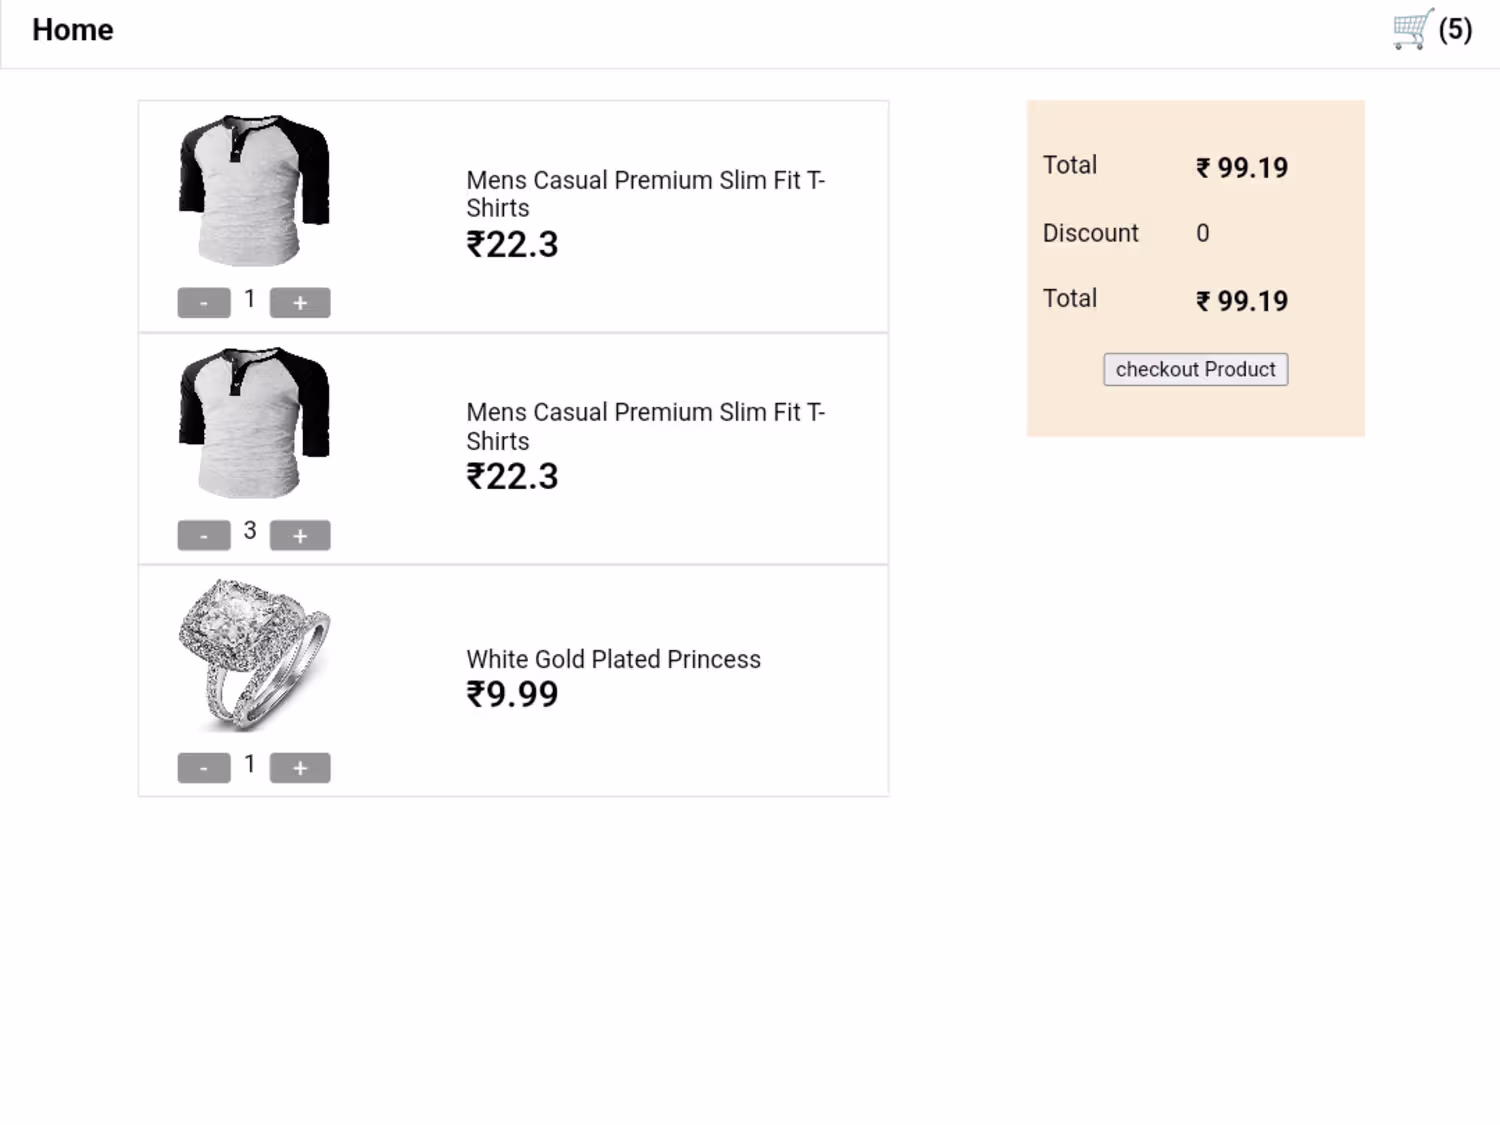The height and width of the screenshot is (1125, 1500).
Task: Click the image of the shirt with quantity 3
Action: (254, 423)
